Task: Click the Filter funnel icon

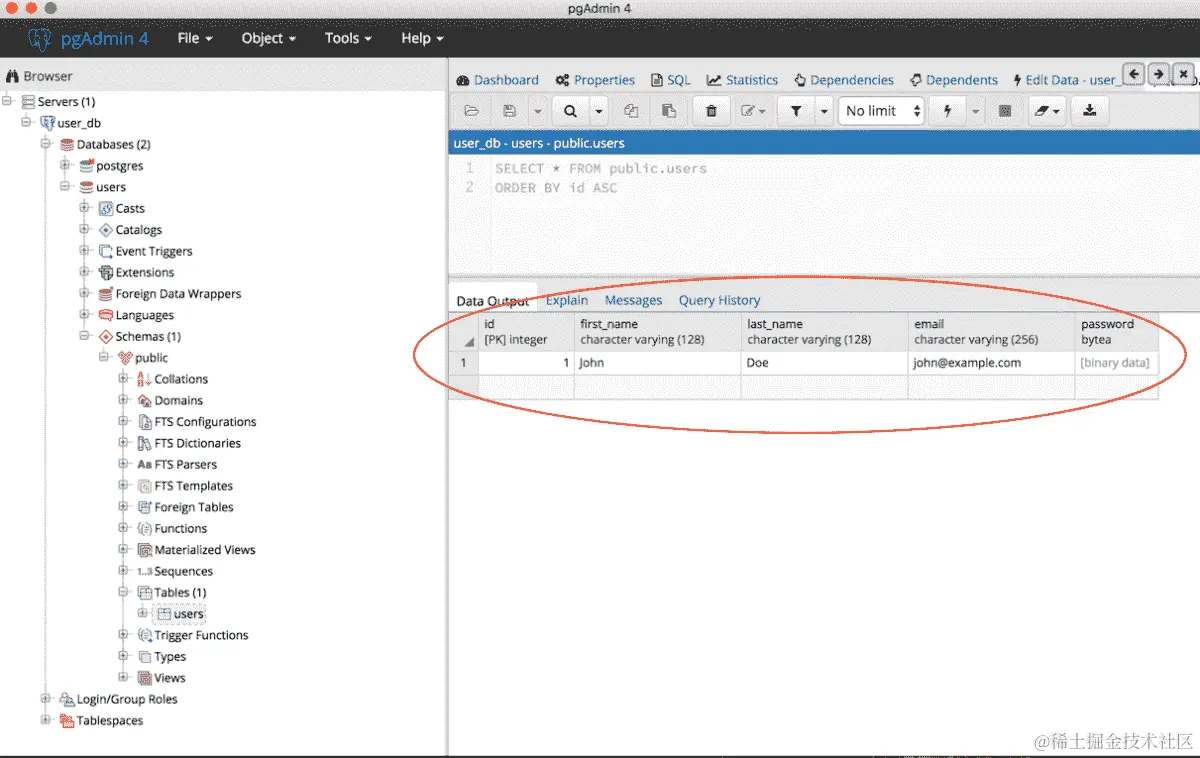Action: pos(796,111)
